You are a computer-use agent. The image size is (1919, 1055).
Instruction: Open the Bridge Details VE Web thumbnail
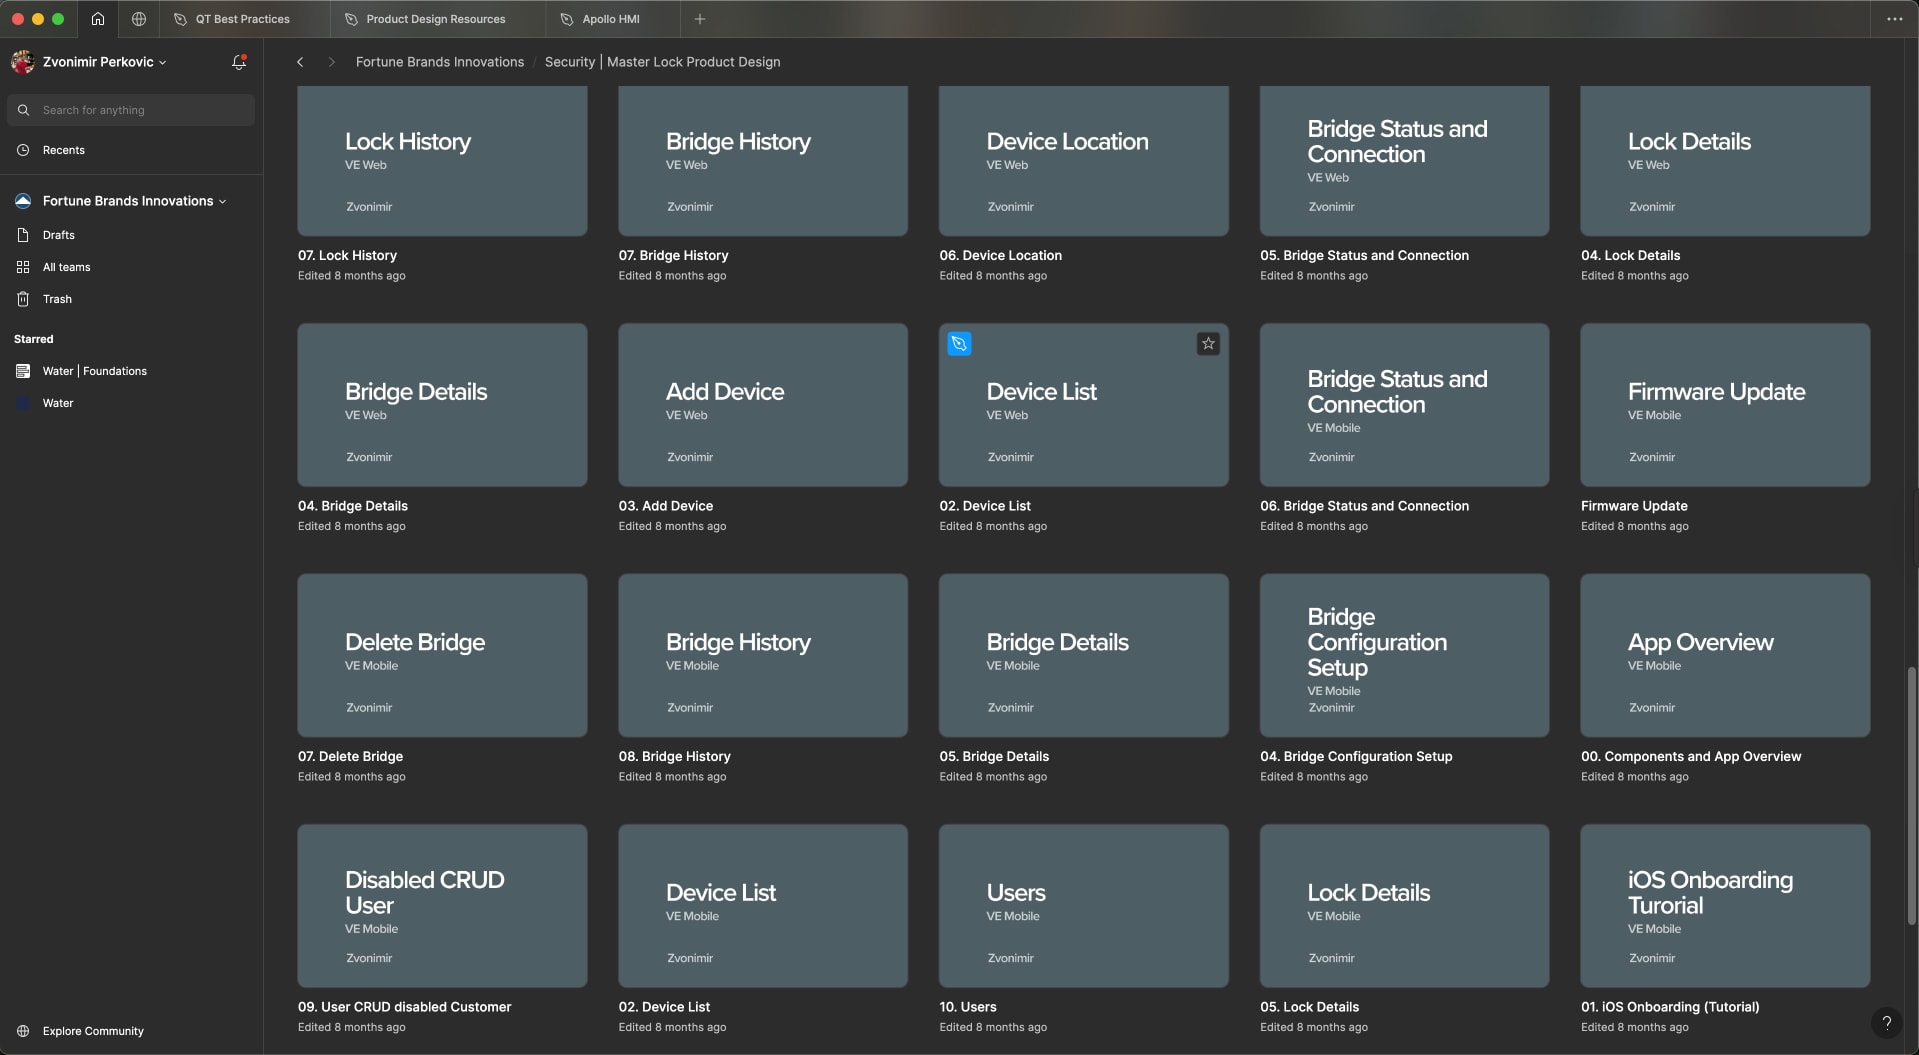pos(442,405)
